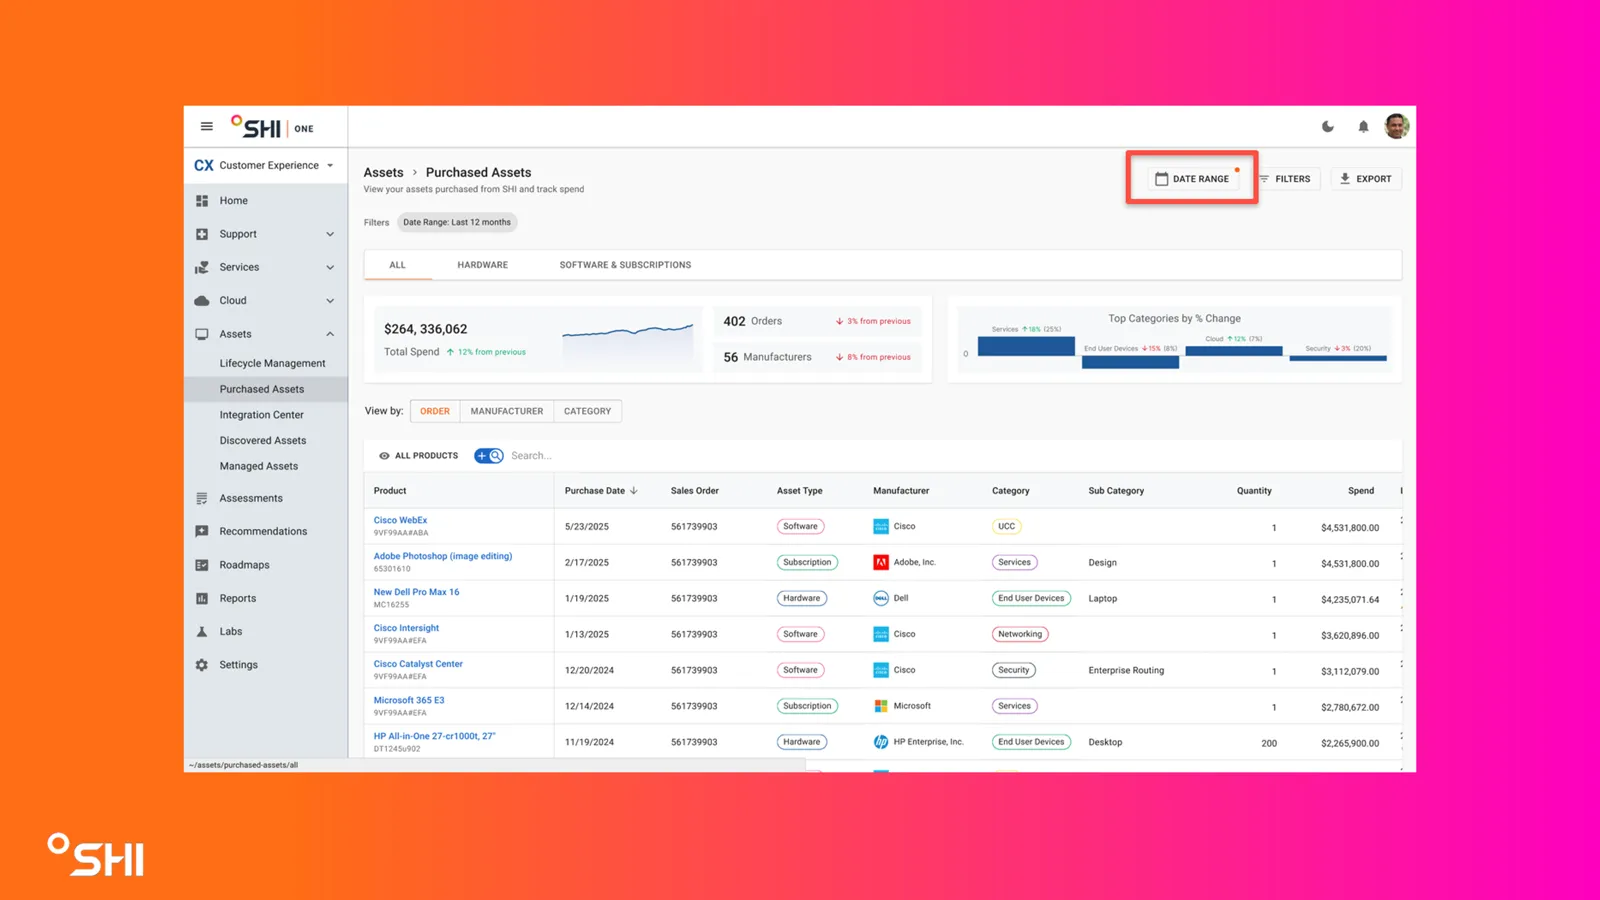Open the Filters panel
This screenshot has width=1600, height=900.
point(1285,179)
